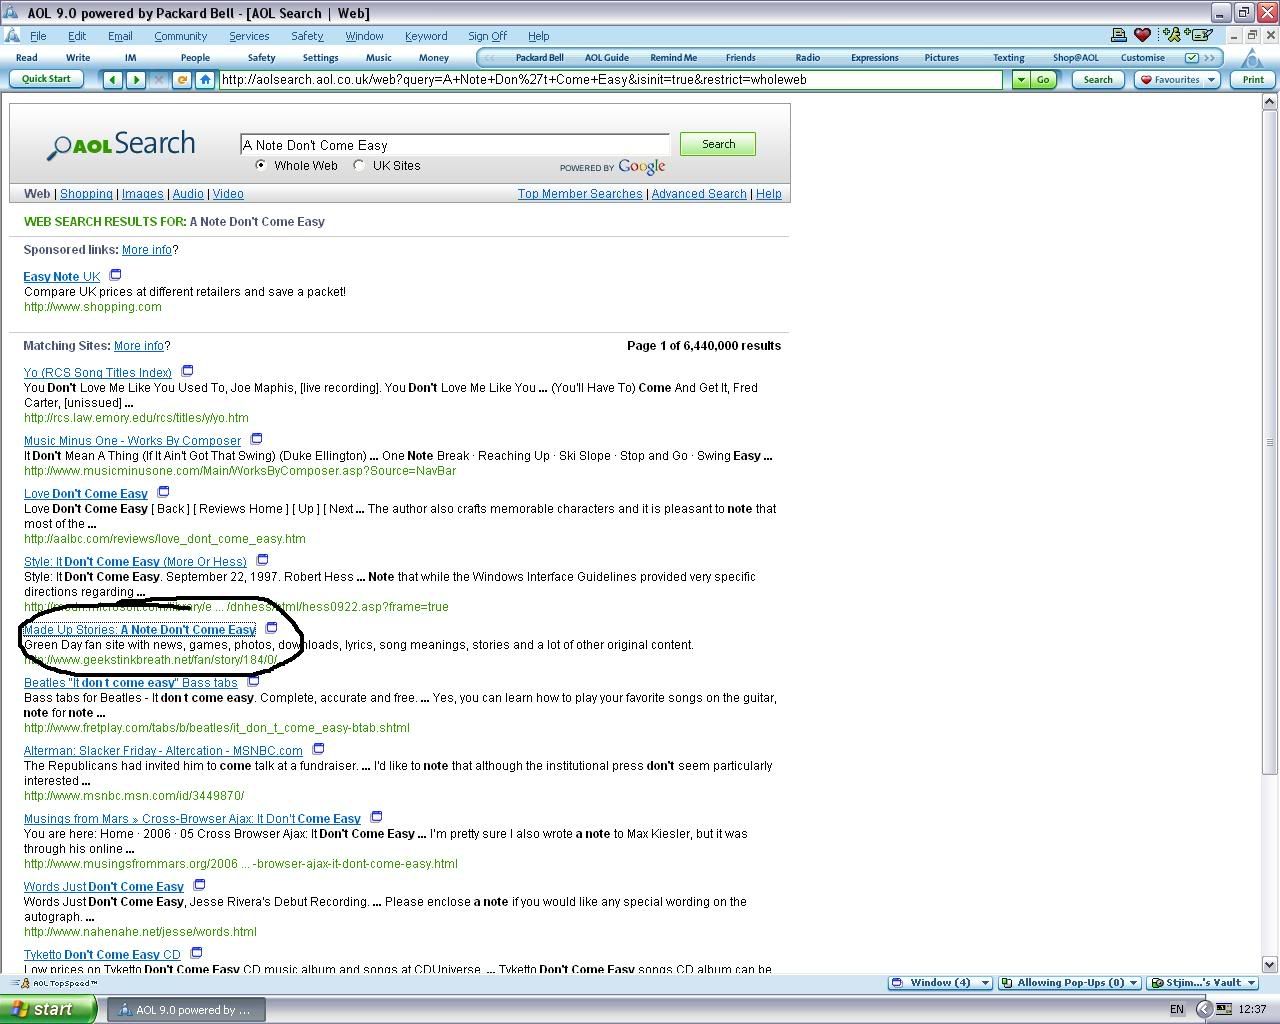Viewport: 1280px width, 1024px height.
Task: Click the Home page house icon
Action: click(205, 80)
